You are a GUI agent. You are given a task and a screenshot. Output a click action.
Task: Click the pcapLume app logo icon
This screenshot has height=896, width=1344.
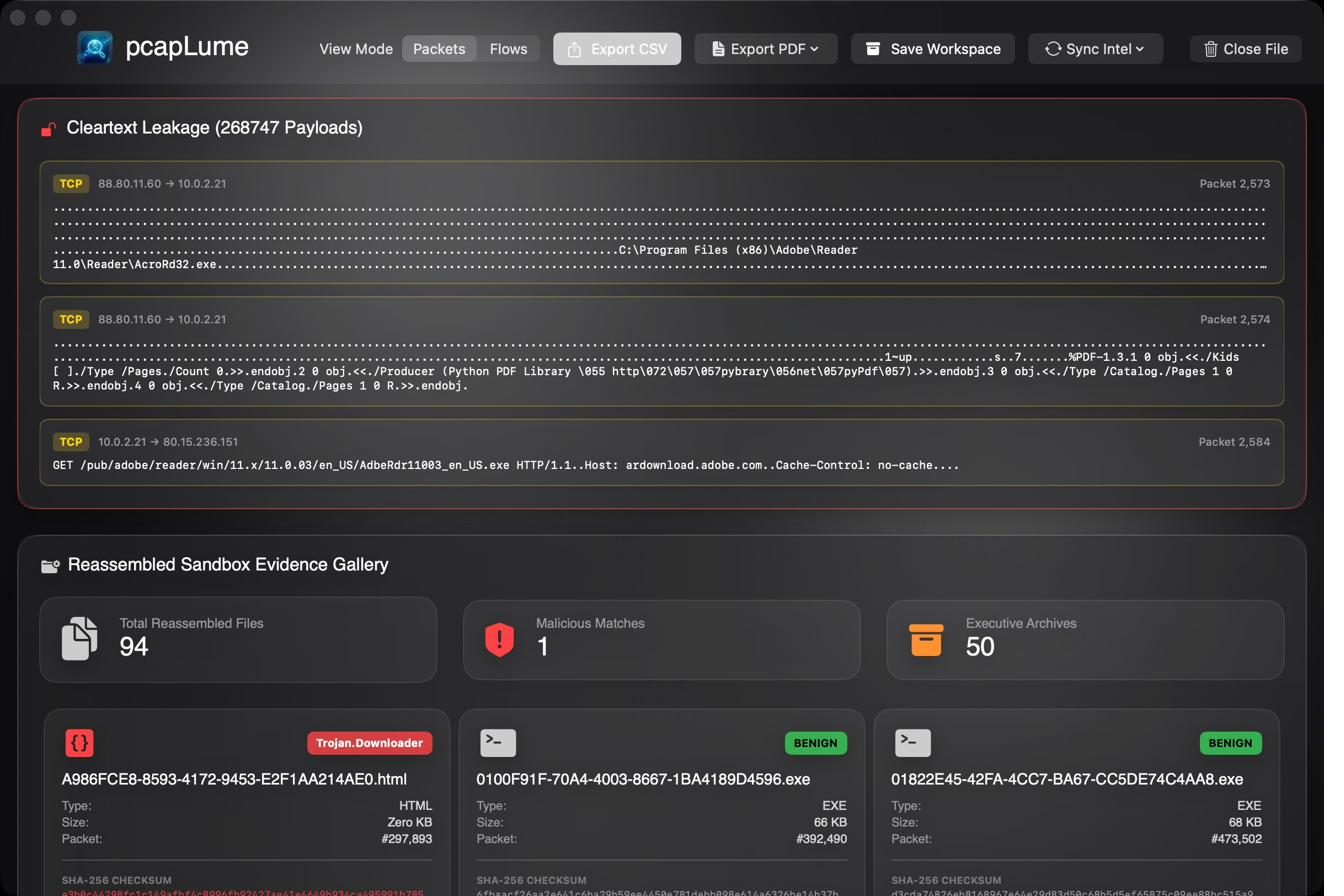coord(95,48)
